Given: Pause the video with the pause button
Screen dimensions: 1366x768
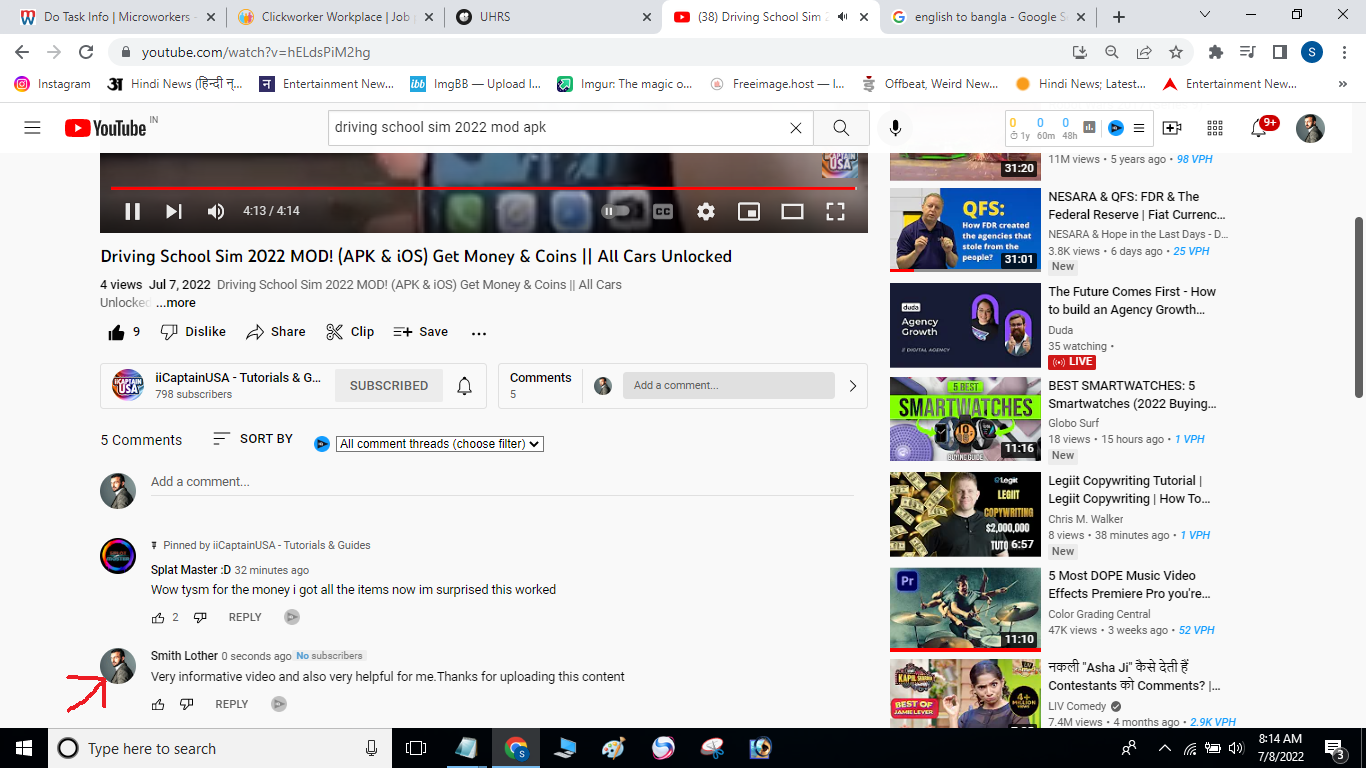Looking at the screenshot, I should [132, 211].
